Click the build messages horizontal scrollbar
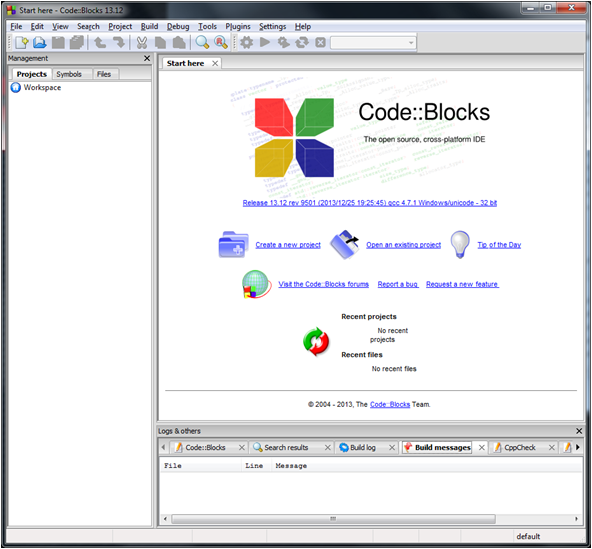 (333, 519)
